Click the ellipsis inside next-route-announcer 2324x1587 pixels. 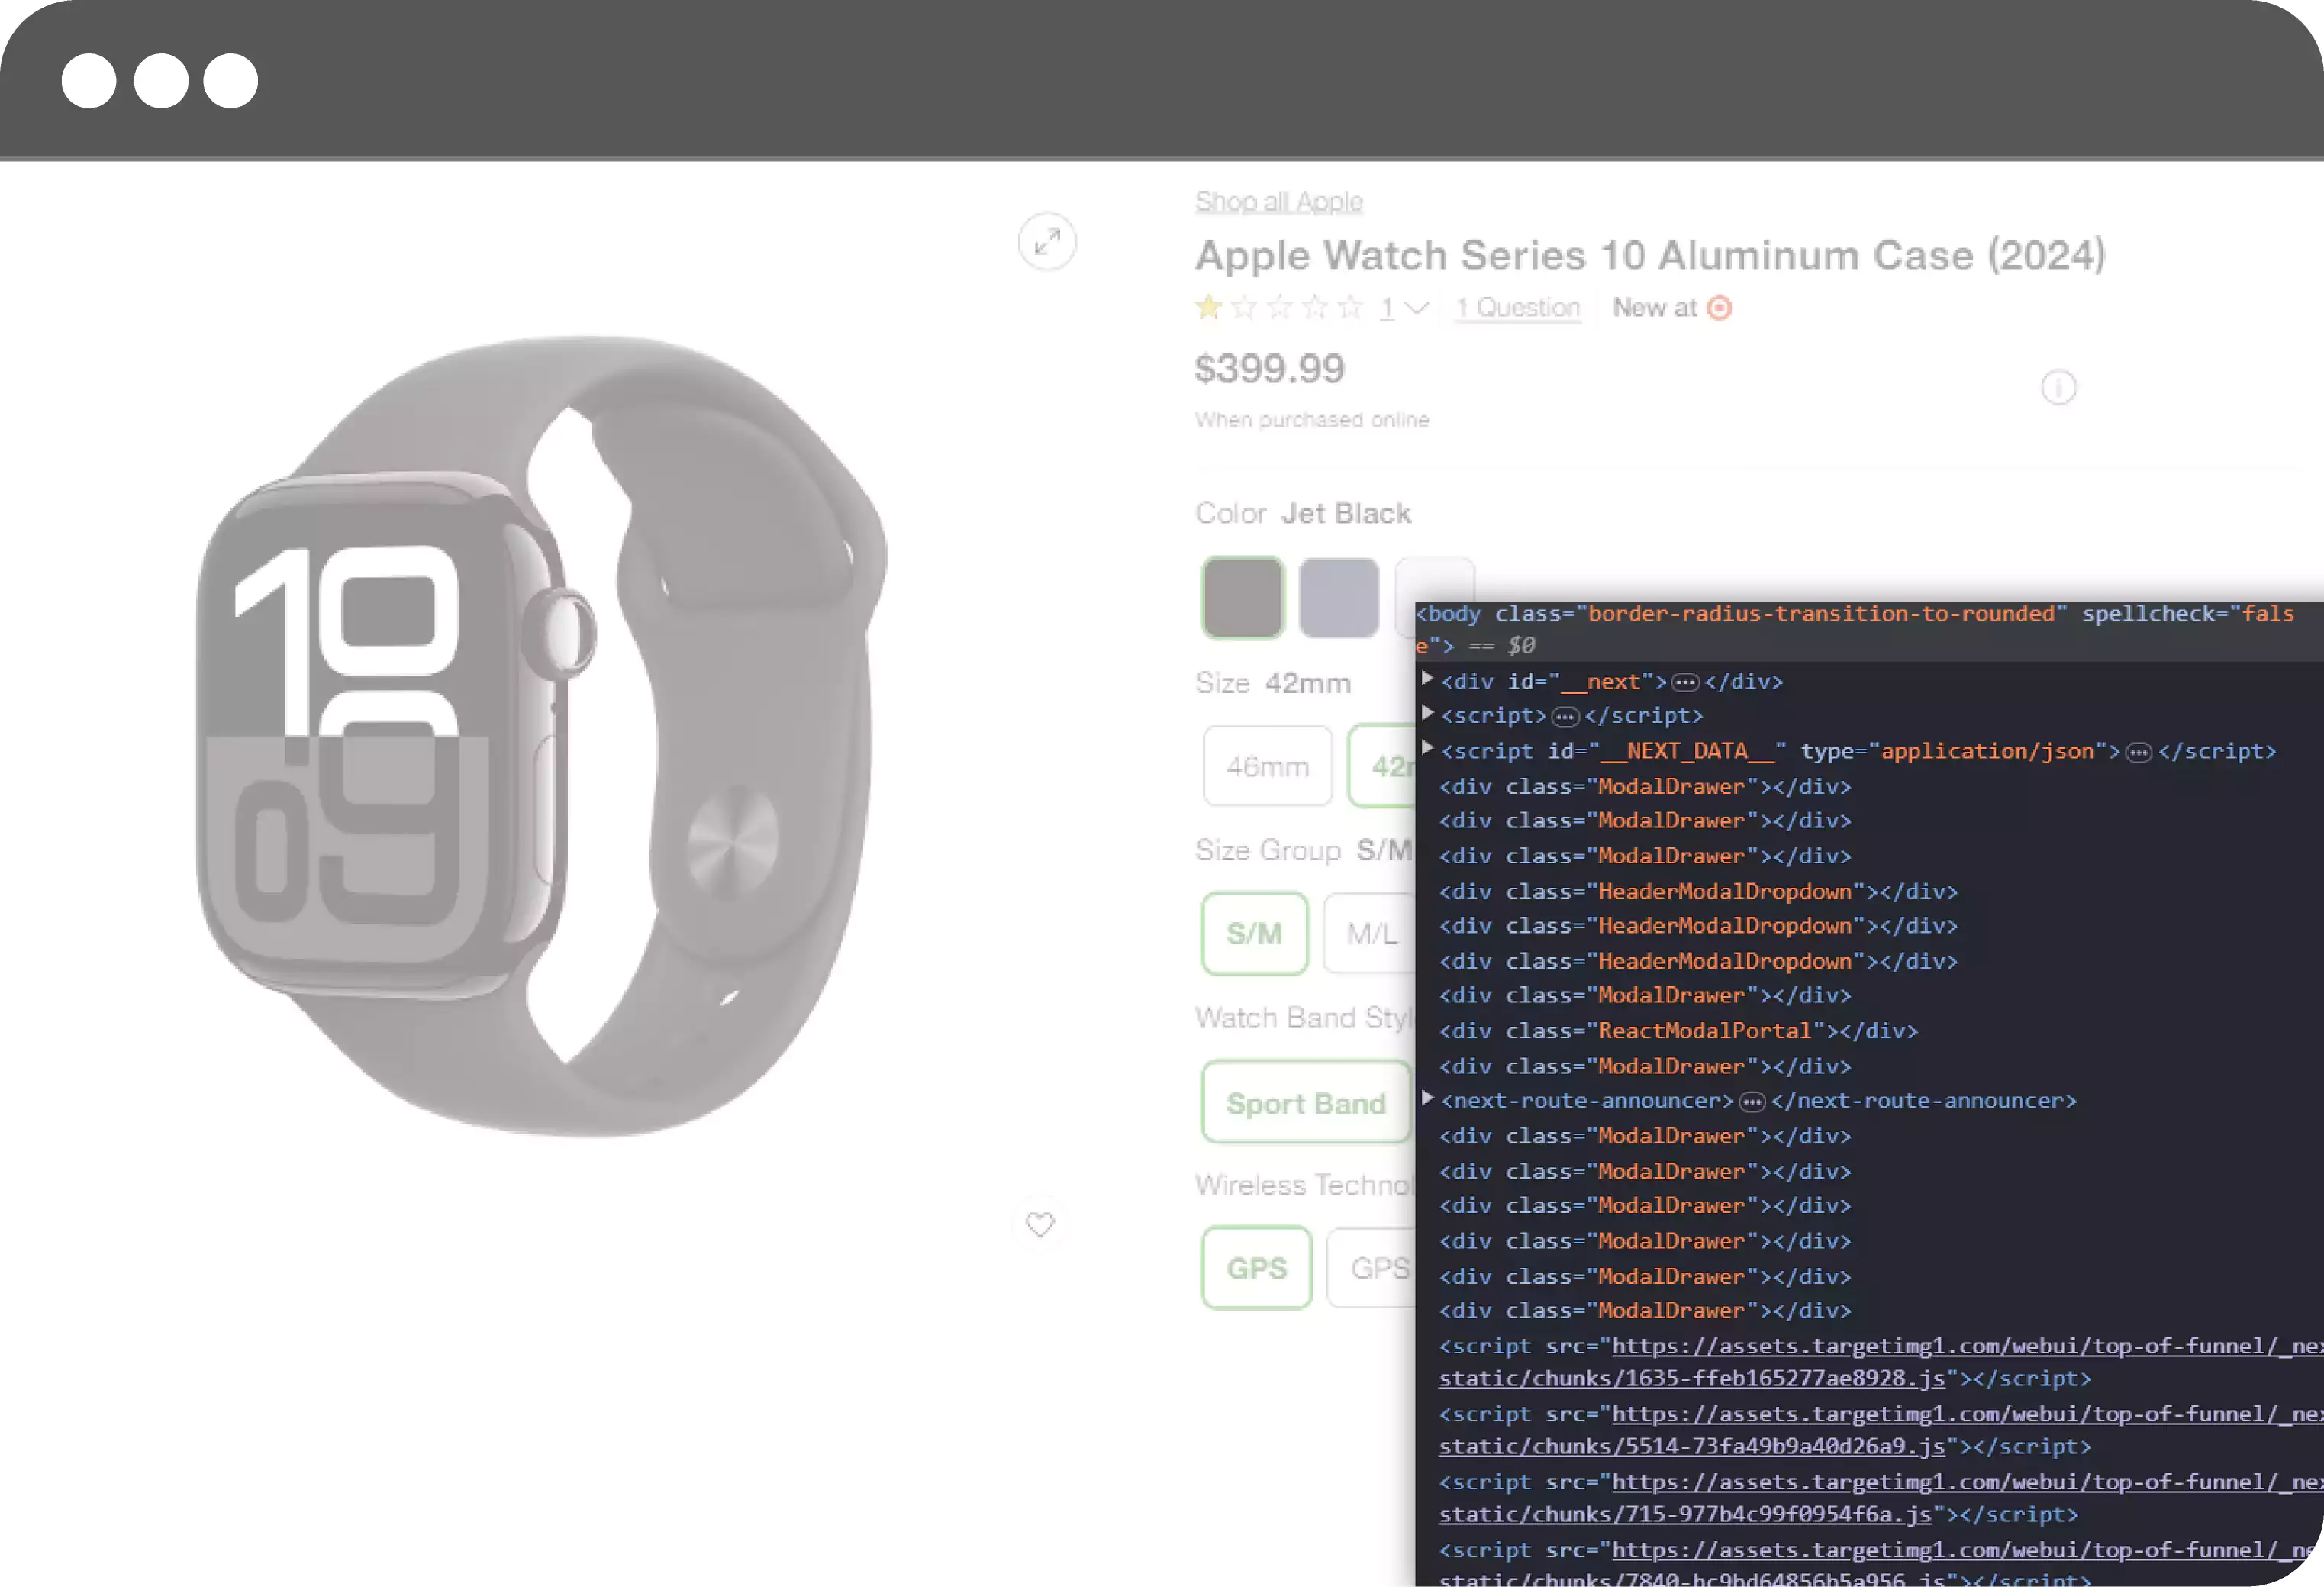tap(1752, 1101)
